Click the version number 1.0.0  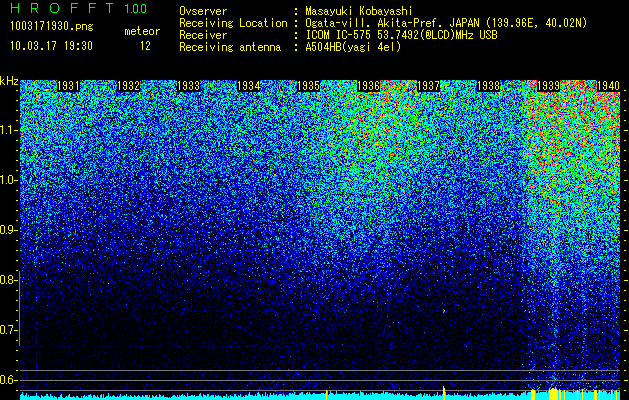pyautogui.click(x=136, y=9)
